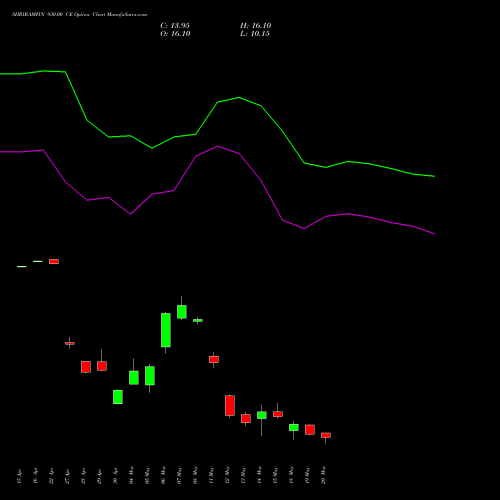Click the 13 May date label
Screen dimensions: 500x500
pyautogui.click(x=243, y=475)
